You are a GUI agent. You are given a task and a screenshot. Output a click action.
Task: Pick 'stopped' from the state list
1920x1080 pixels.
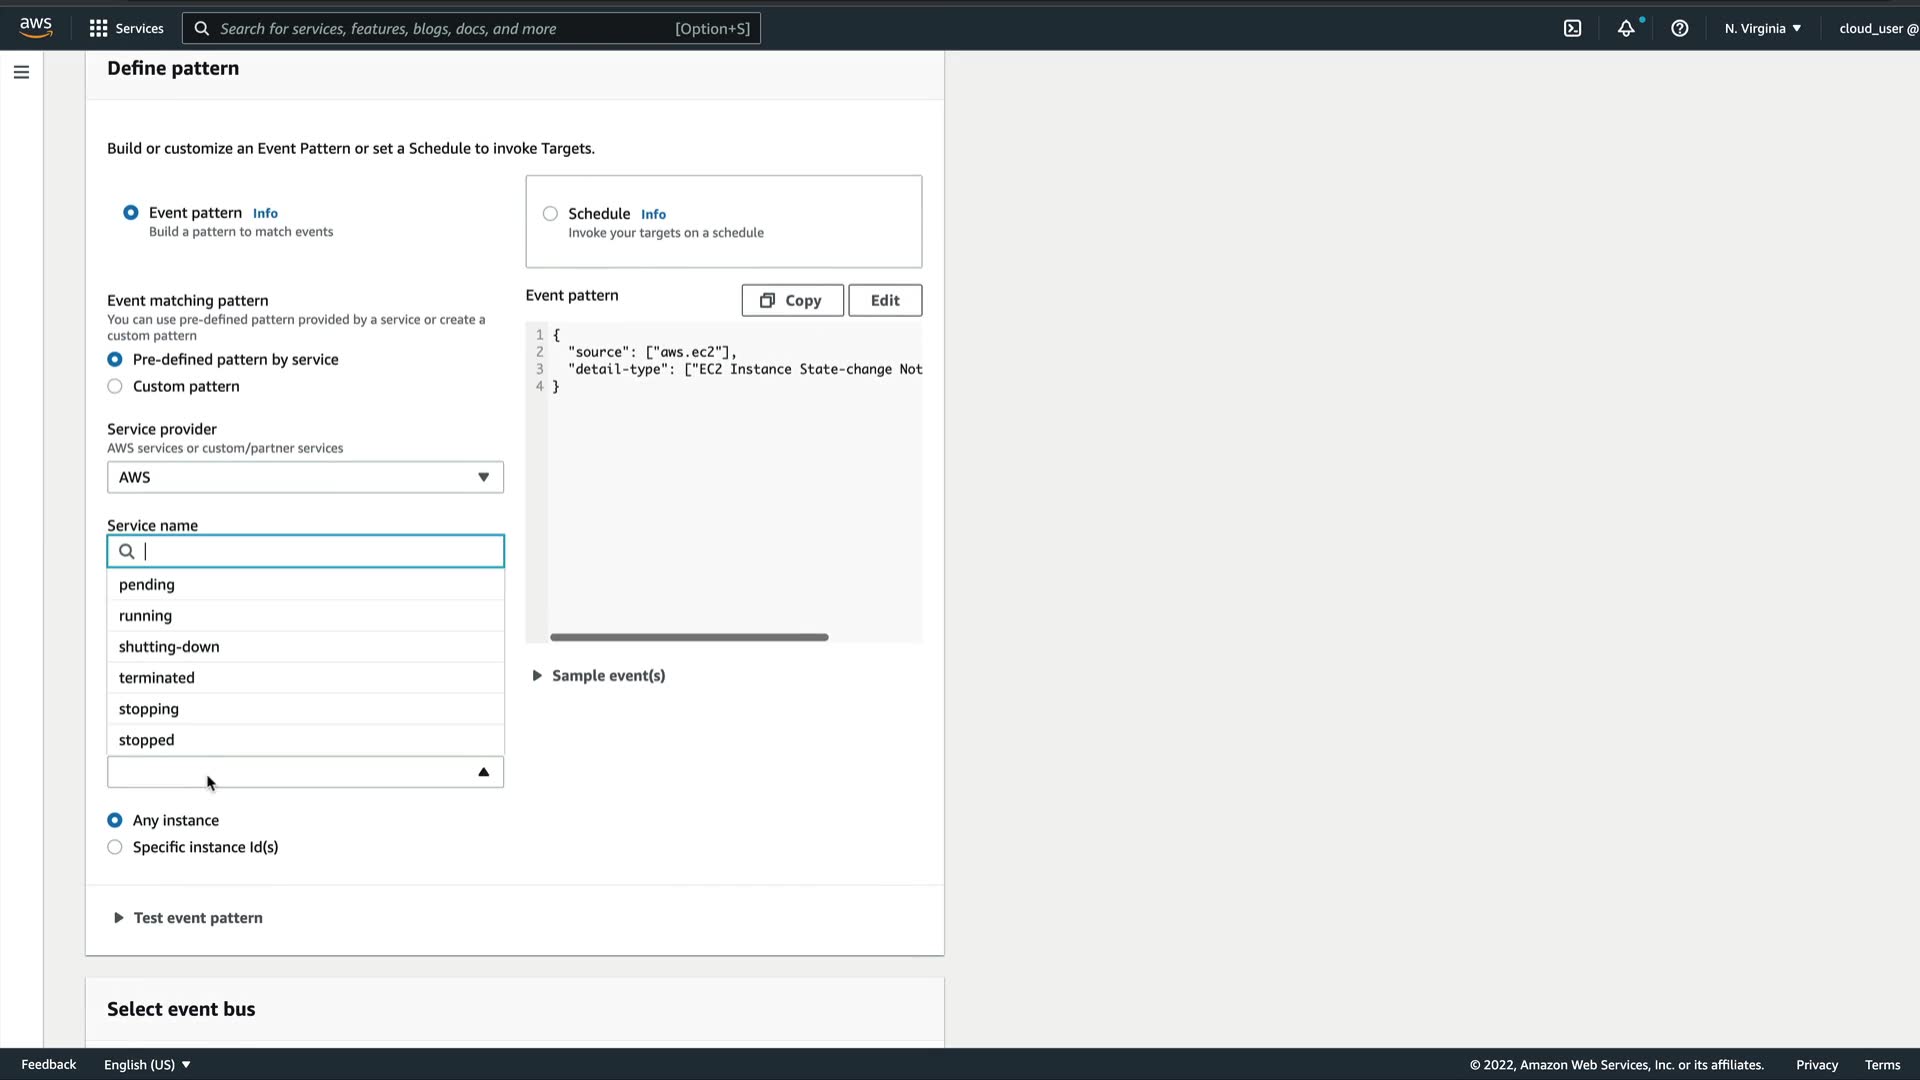point(147,740)
